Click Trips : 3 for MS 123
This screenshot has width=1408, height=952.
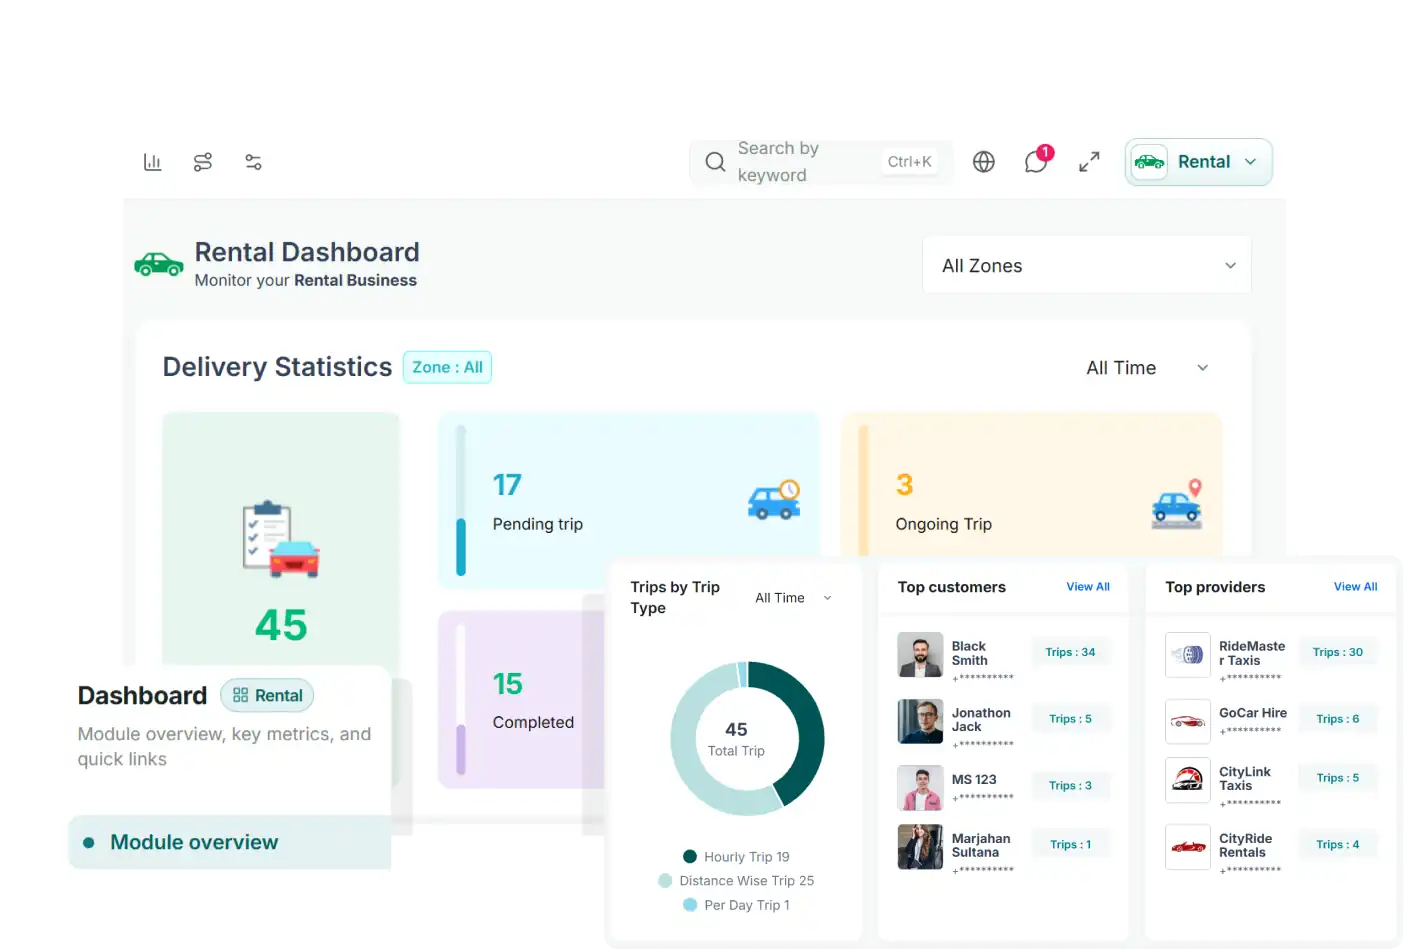coord(1070,786)
